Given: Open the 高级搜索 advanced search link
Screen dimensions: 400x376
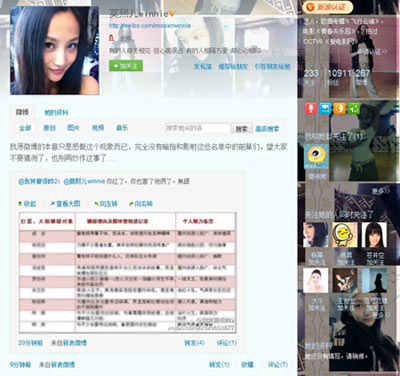Looking at the screenshot, I should (267, 129).
